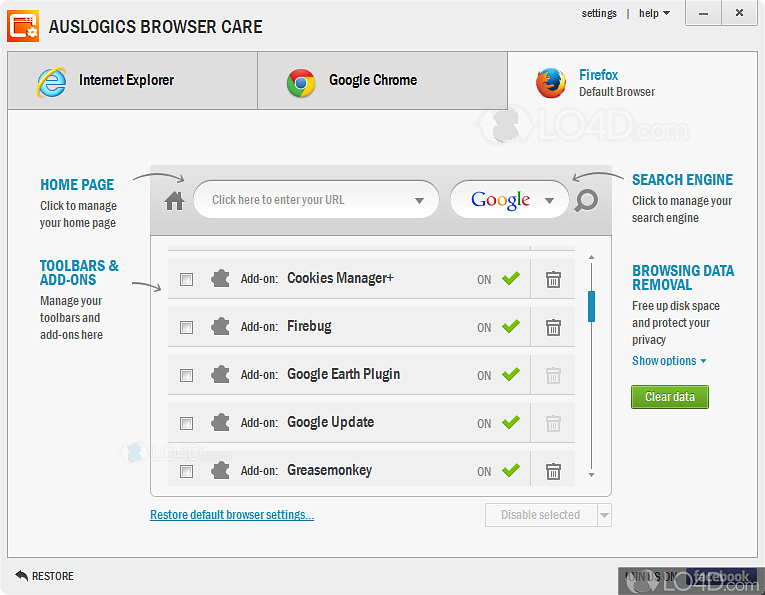Click the magnifier search icon
765x595 pixels.
586,200
